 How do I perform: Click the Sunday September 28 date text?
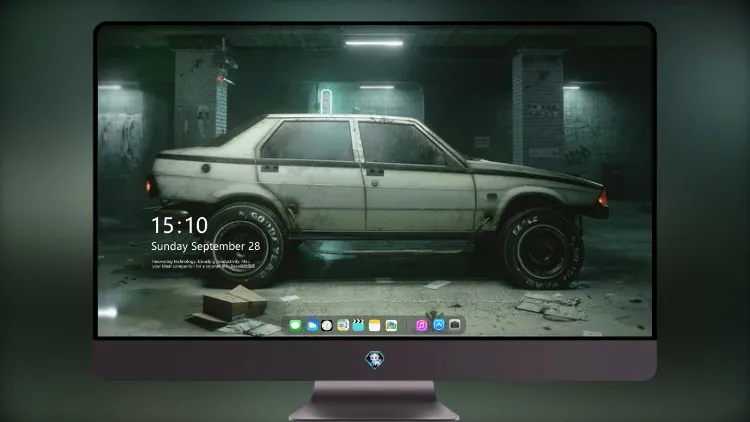tap(206, 246)
